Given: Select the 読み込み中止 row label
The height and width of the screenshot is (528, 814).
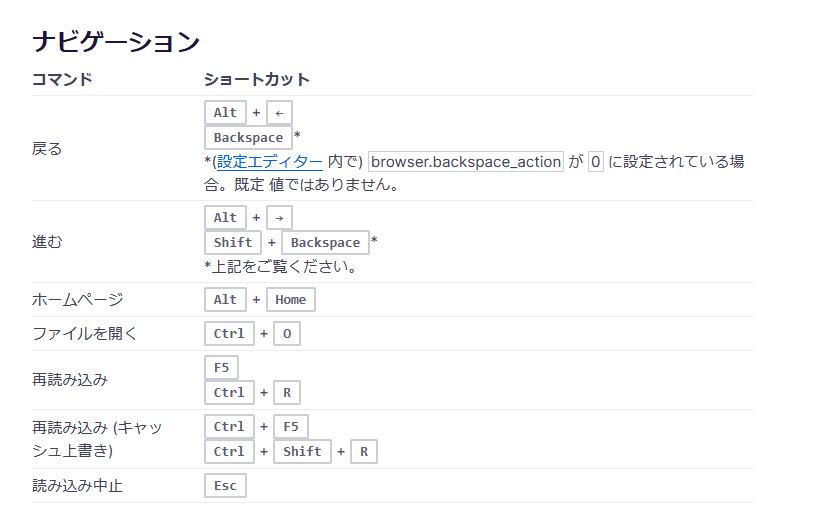Looking at the screenshot, I should coord(78,486).
